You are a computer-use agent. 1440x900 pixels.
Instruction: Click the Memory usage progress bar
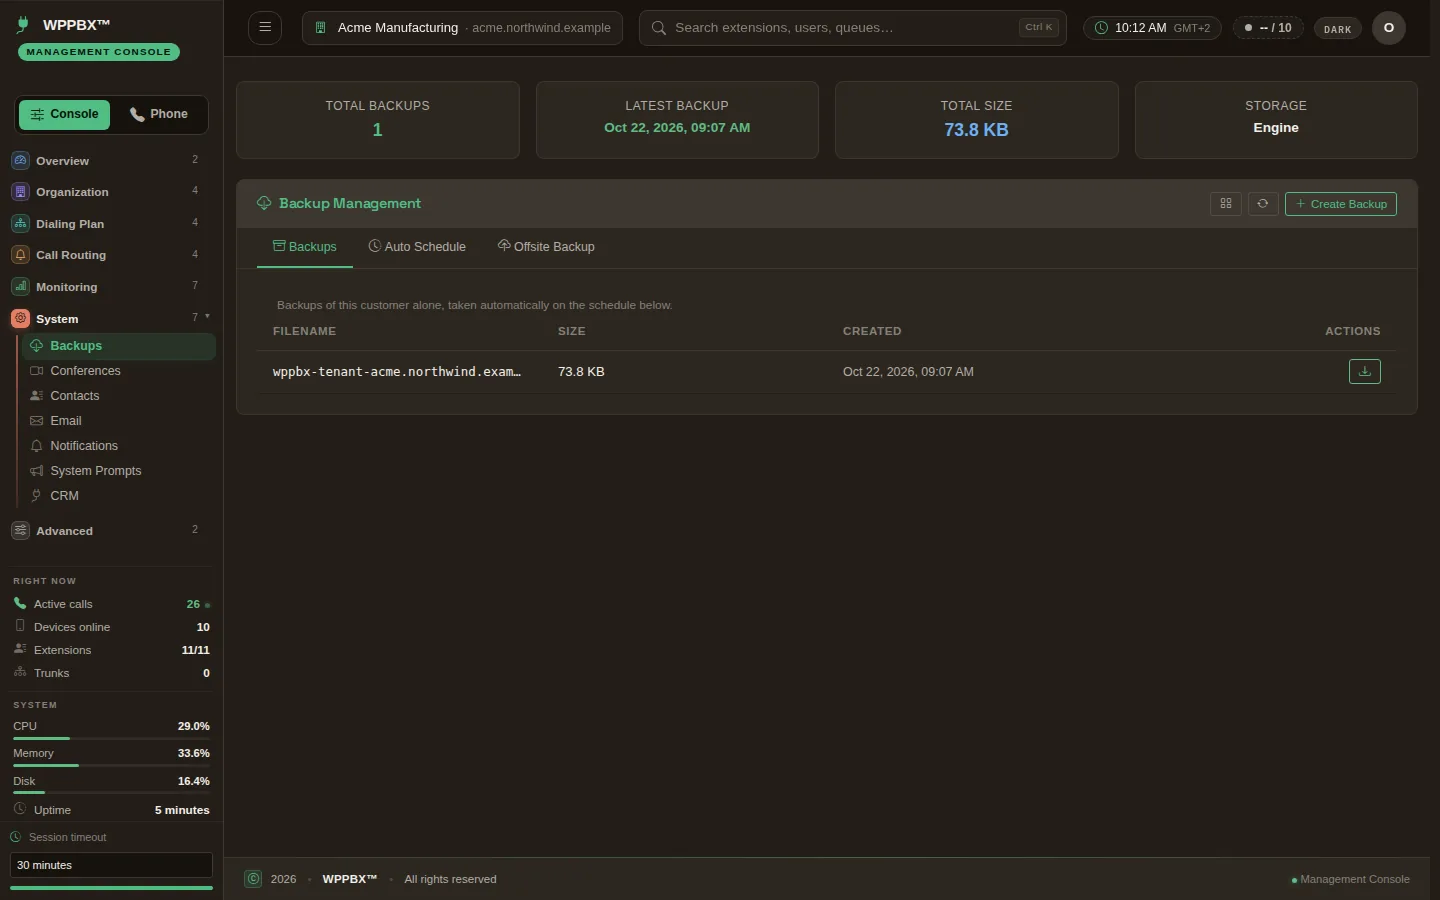[111, 765]
